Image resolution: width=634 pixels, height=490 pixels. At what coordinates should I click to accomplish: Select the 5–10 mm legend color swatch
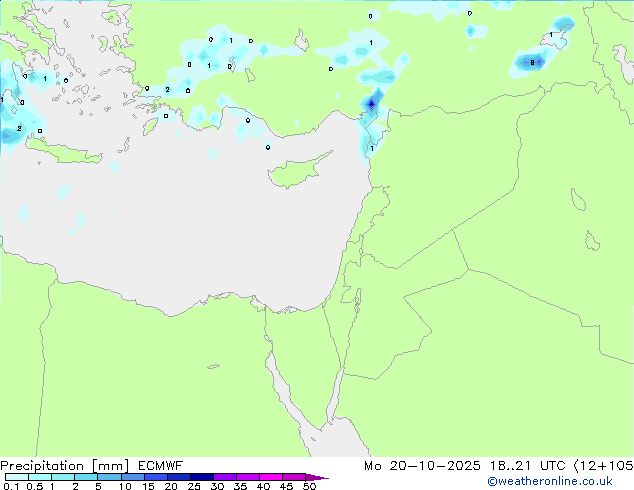pyautogui.click(x=109, y=477)
